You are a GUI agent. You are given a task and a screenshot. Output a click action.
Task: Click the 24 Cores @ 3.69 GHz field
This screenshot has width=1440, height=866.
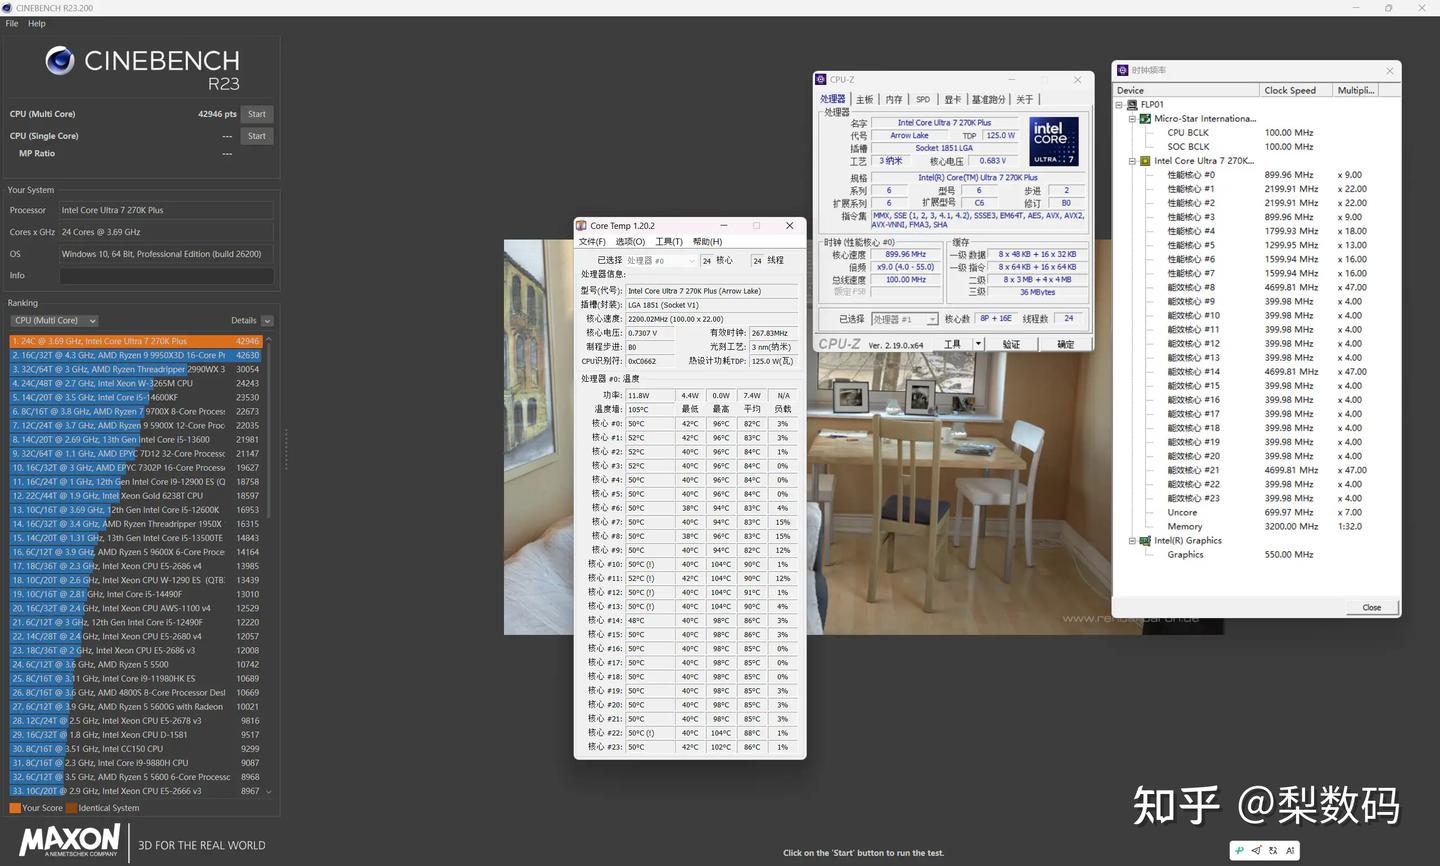pos(166,232)
